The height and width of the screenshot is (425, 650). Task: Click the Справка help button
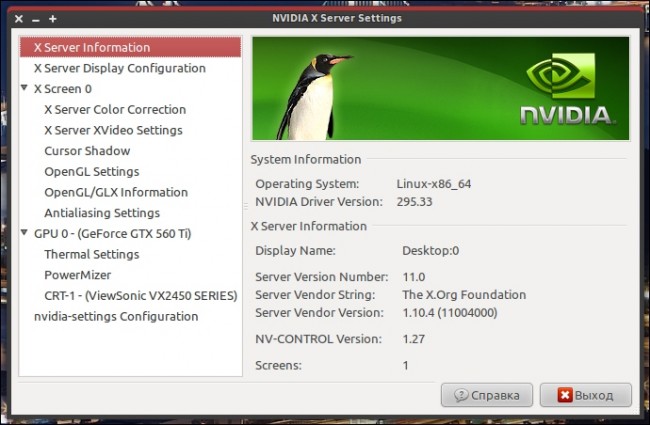[x=486, y=394]
